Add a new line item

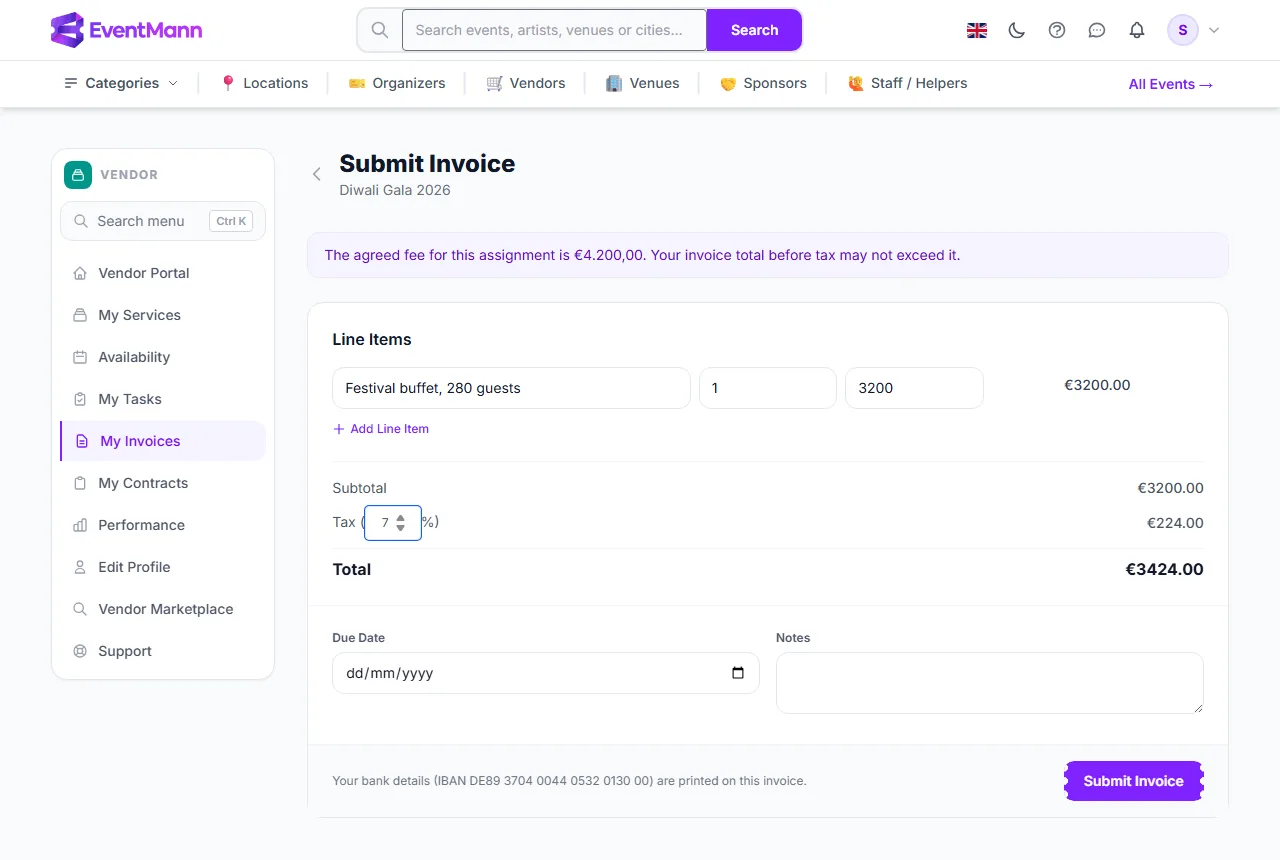click(x=381, y=429)
